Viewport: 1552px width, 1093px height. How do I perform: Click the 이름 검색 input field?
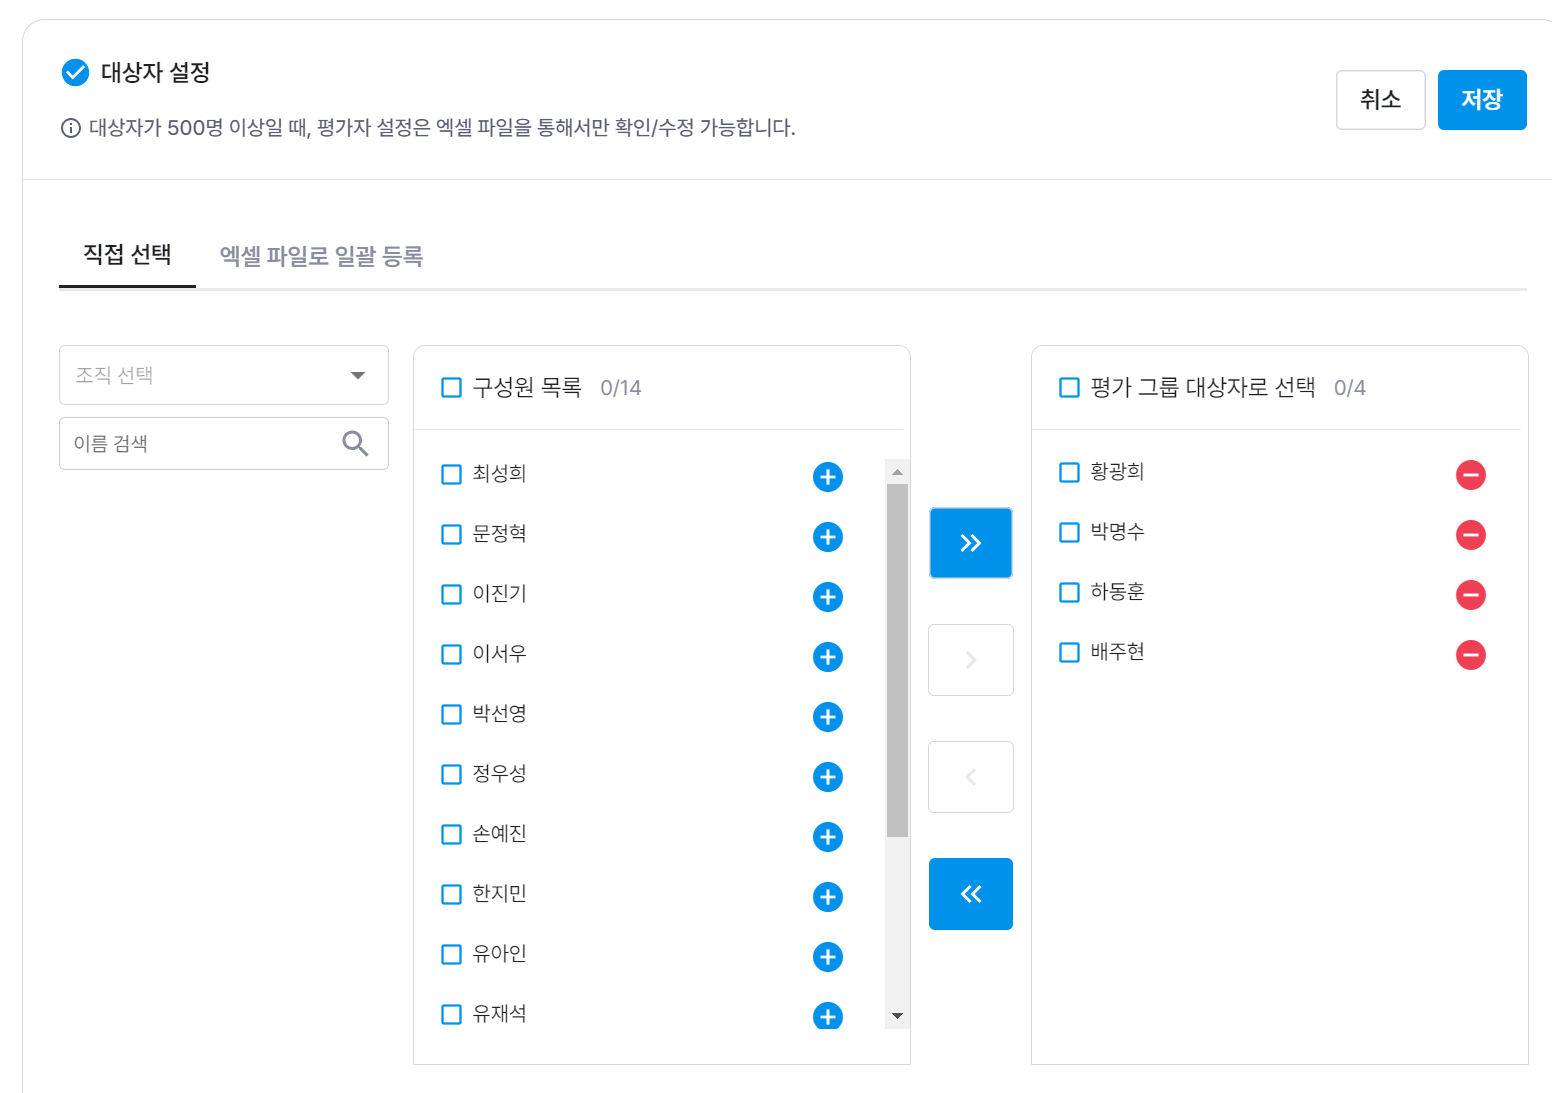pyautogui.click(x=200, y=443)
